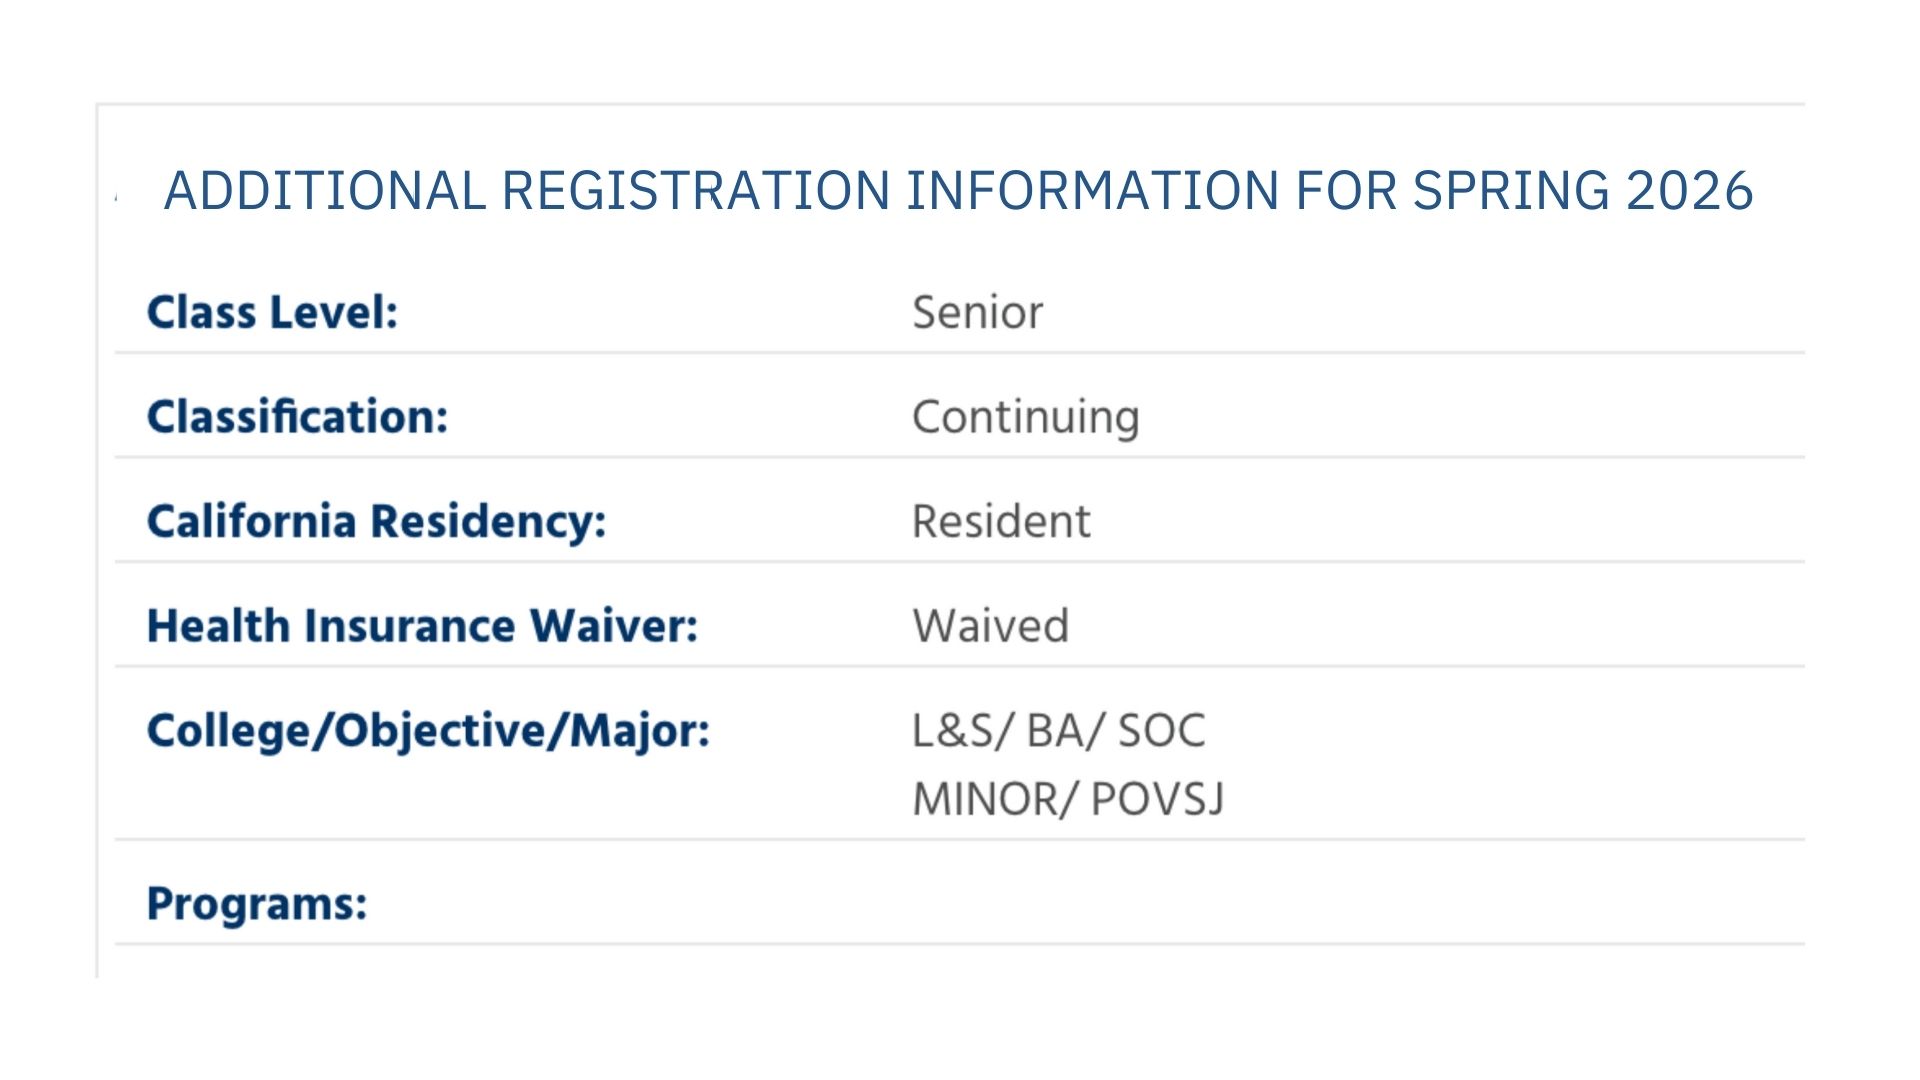Select the California Residency label
The height and width of the screenshot is (1080, 1920).
coord(376,522)
